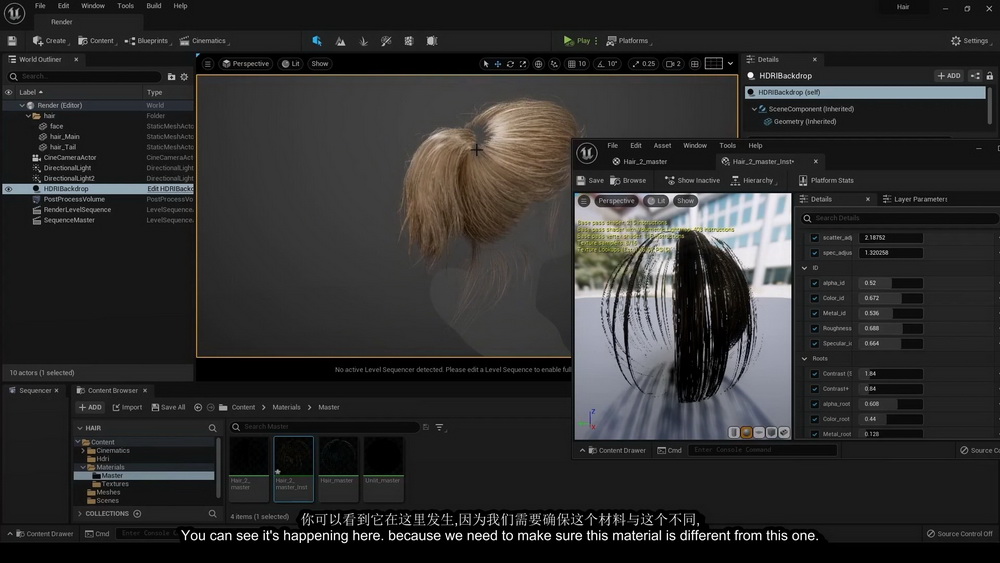Viewport: 1000px width, 563px height.
Task: Uncheck the alpha_root parameter checkbox
Action: pos(814,404)
